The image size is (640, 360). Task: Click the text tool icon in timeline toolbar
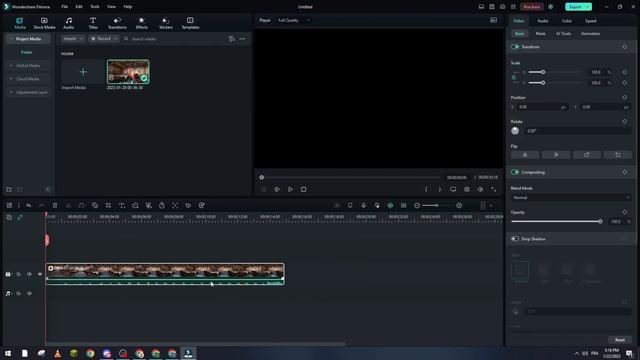[x=122, y=206]
